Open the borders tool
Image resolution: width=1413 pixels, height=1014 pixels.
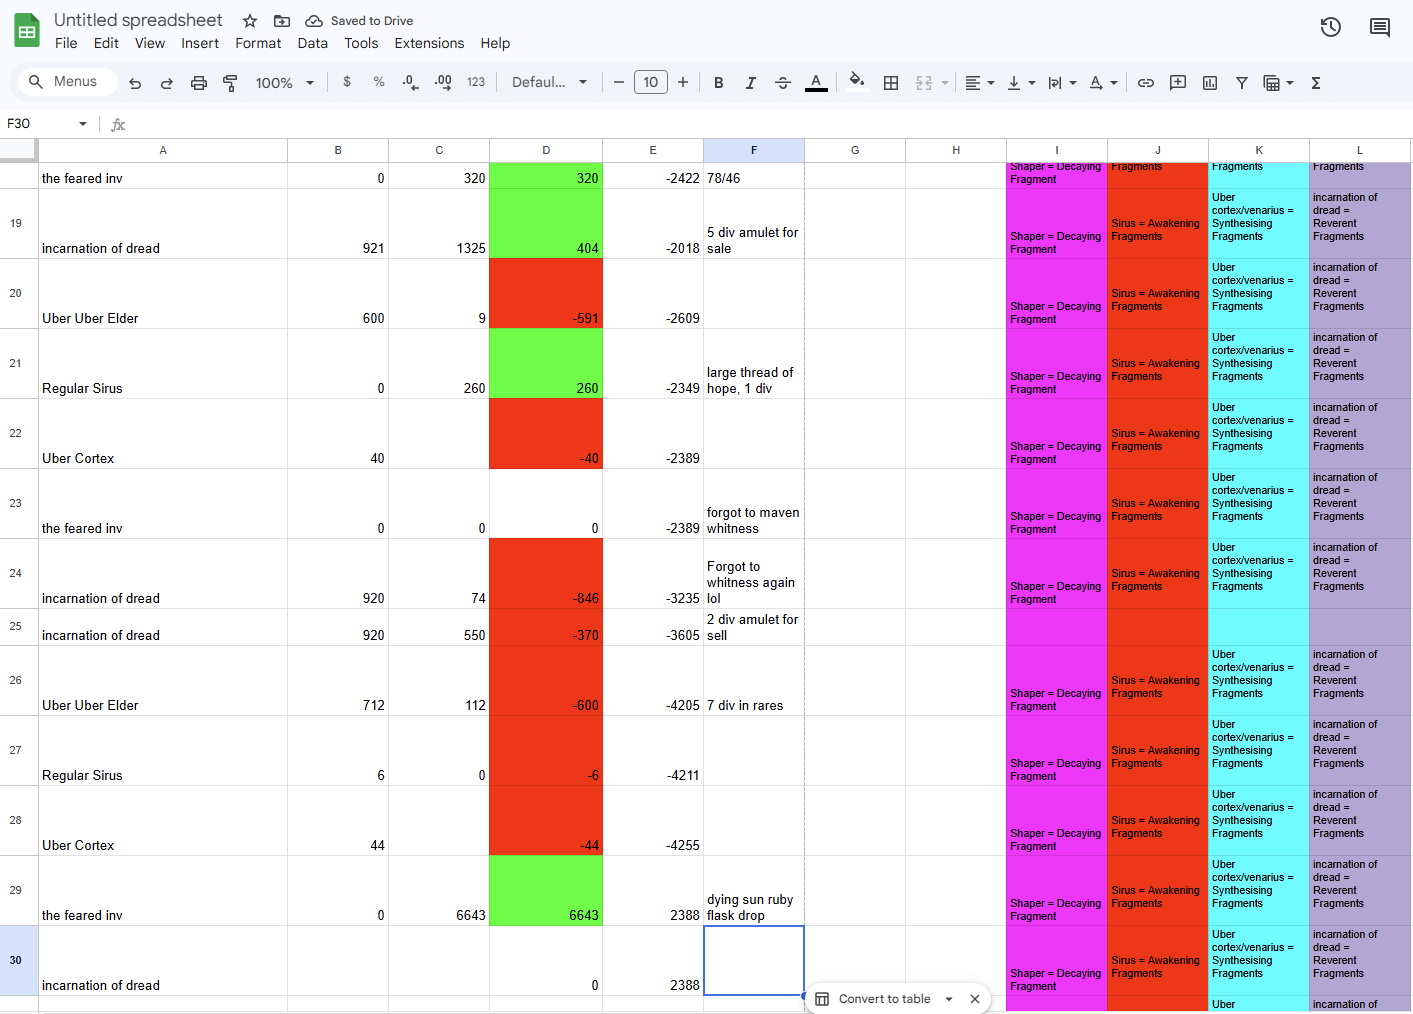point(891,83)
